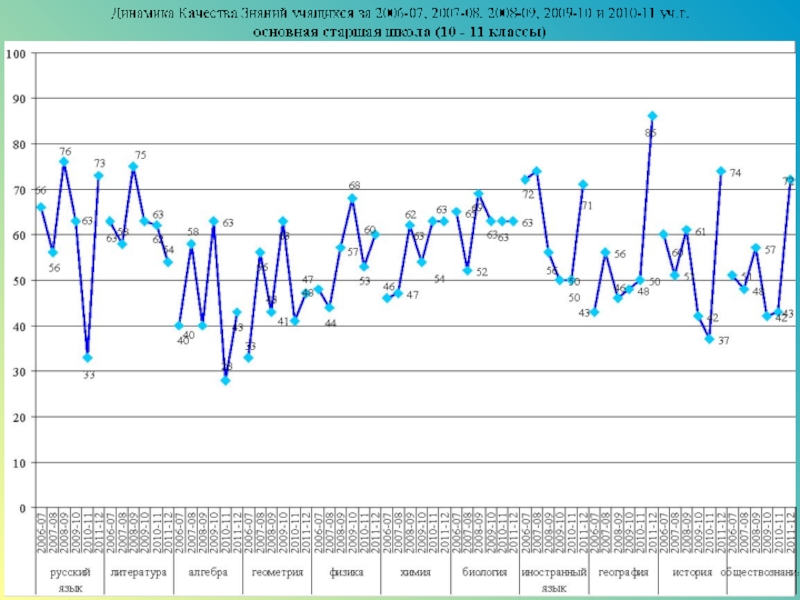Click the lowest data point marker in алгебра

[x=226, y=380]
